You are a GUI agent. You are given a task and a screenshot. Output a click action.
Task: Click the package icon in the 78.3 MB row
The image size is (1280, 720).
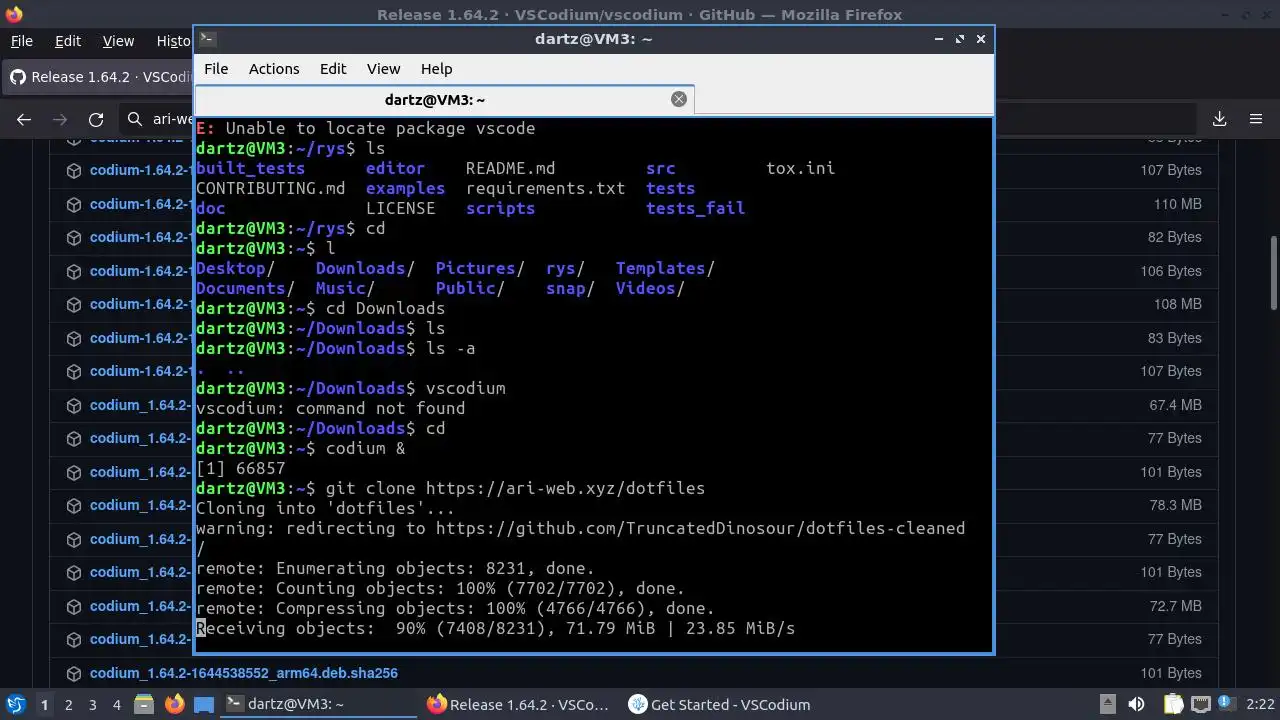[73, 505]
